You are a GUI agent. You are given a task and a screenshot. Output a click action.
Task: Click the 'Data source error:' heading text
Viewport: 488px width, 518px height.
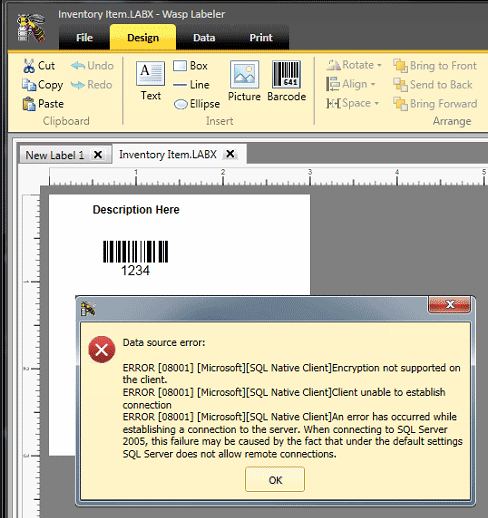coord(164,343)
